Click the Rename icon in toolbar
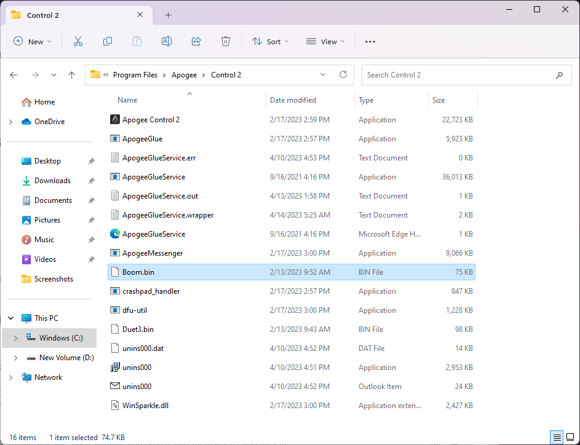Image resolution: width=580 pixels, height=445 pixels. [x=166, y=41]
